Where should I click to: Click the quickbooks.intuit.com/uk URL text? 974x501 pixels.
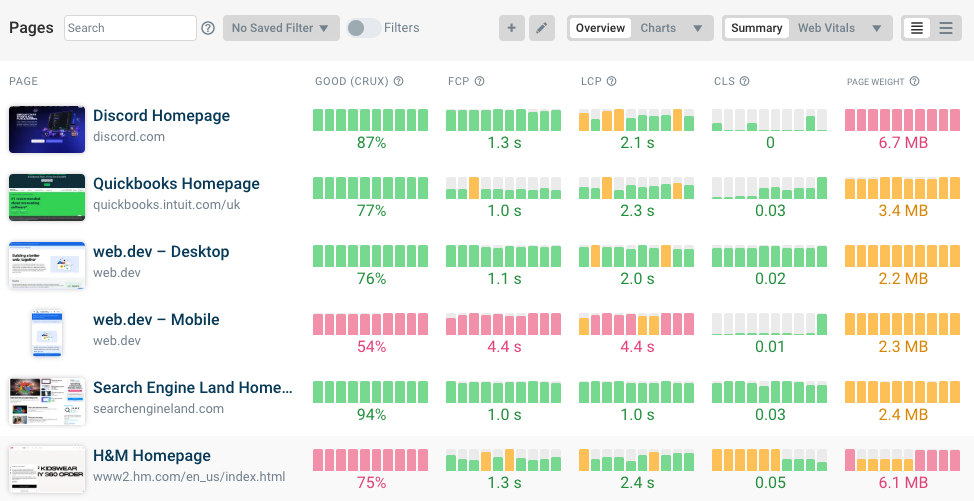tap(166, 205)
